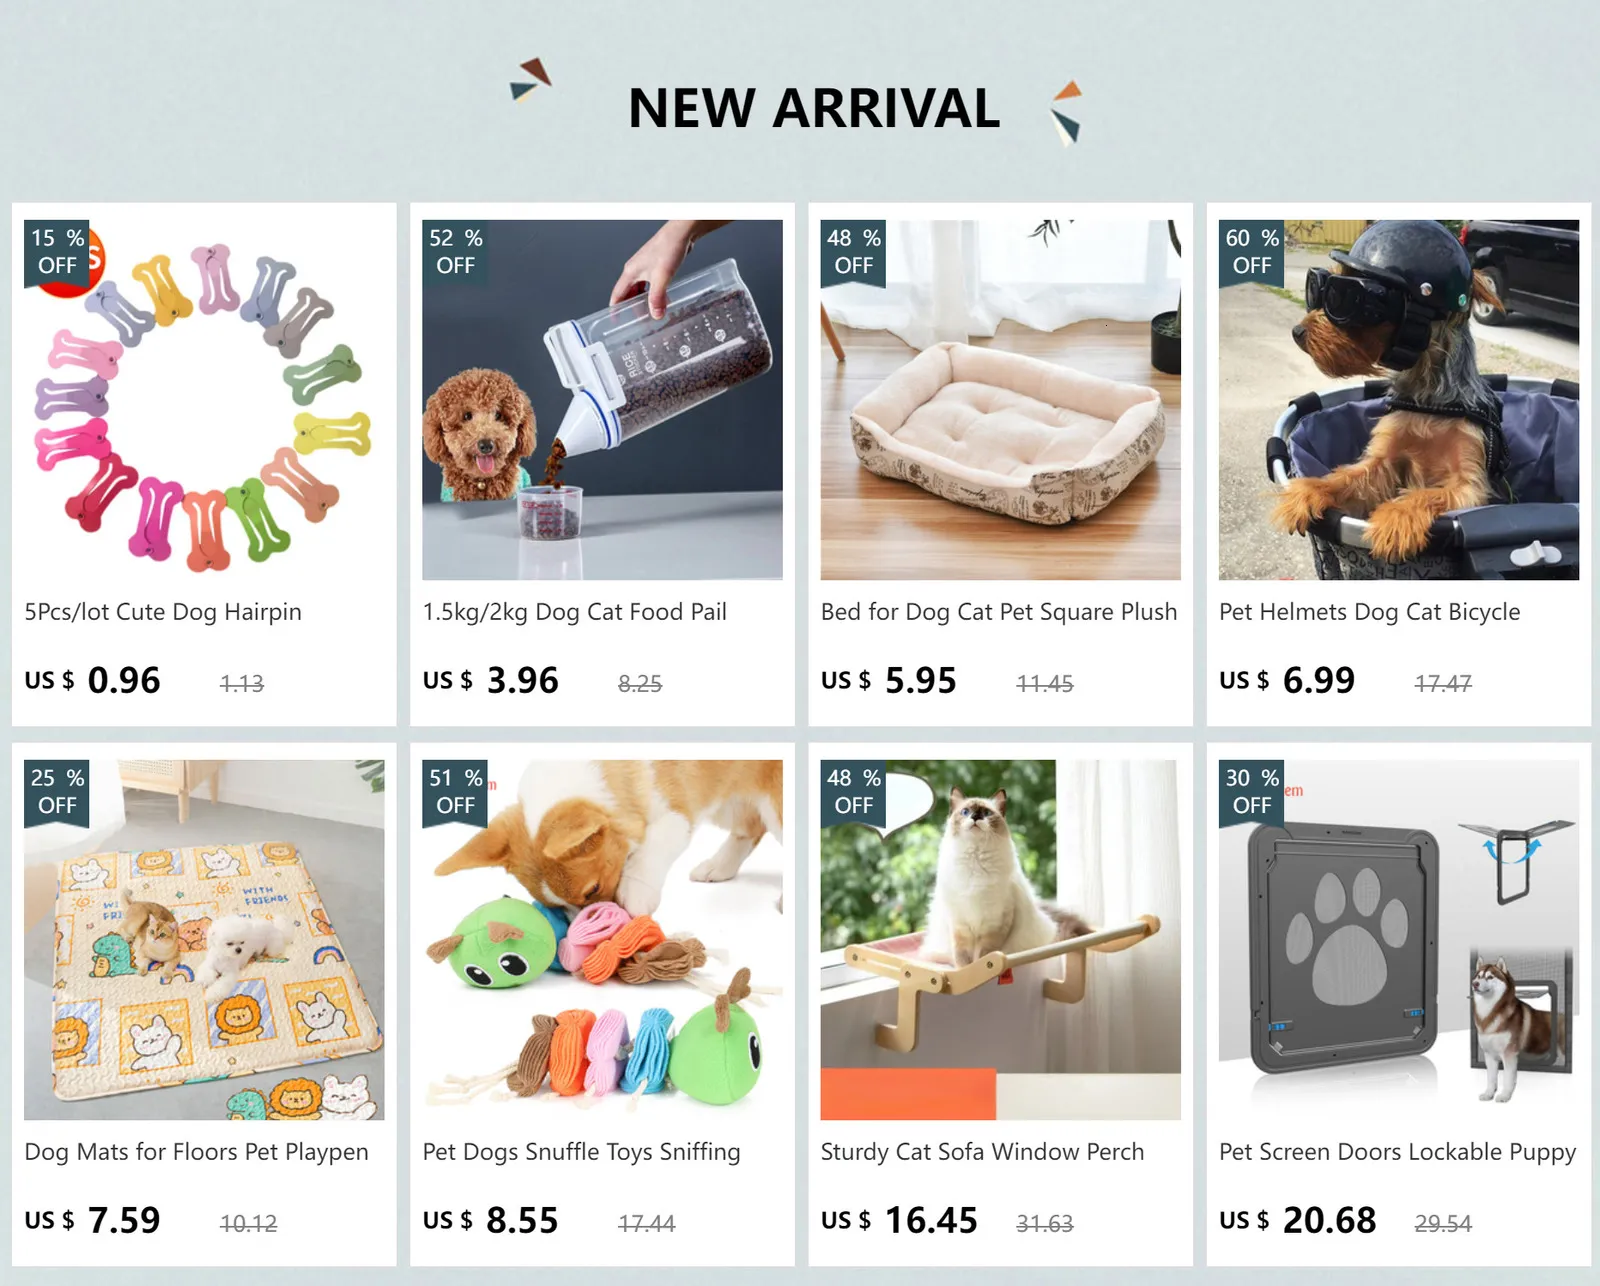Click Pet Screen Doors Lockable Puppy title
Image resolution: width=1600 pixels, height=1286 pixels.
[1397, 1152]
